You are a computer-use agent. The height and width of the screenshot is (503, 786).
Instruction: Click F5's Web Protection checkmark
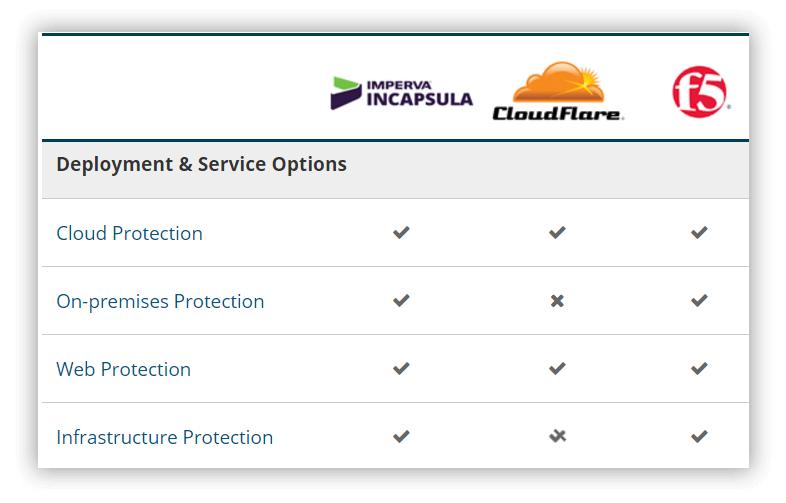pyautogui.click(x=699, y=369)
